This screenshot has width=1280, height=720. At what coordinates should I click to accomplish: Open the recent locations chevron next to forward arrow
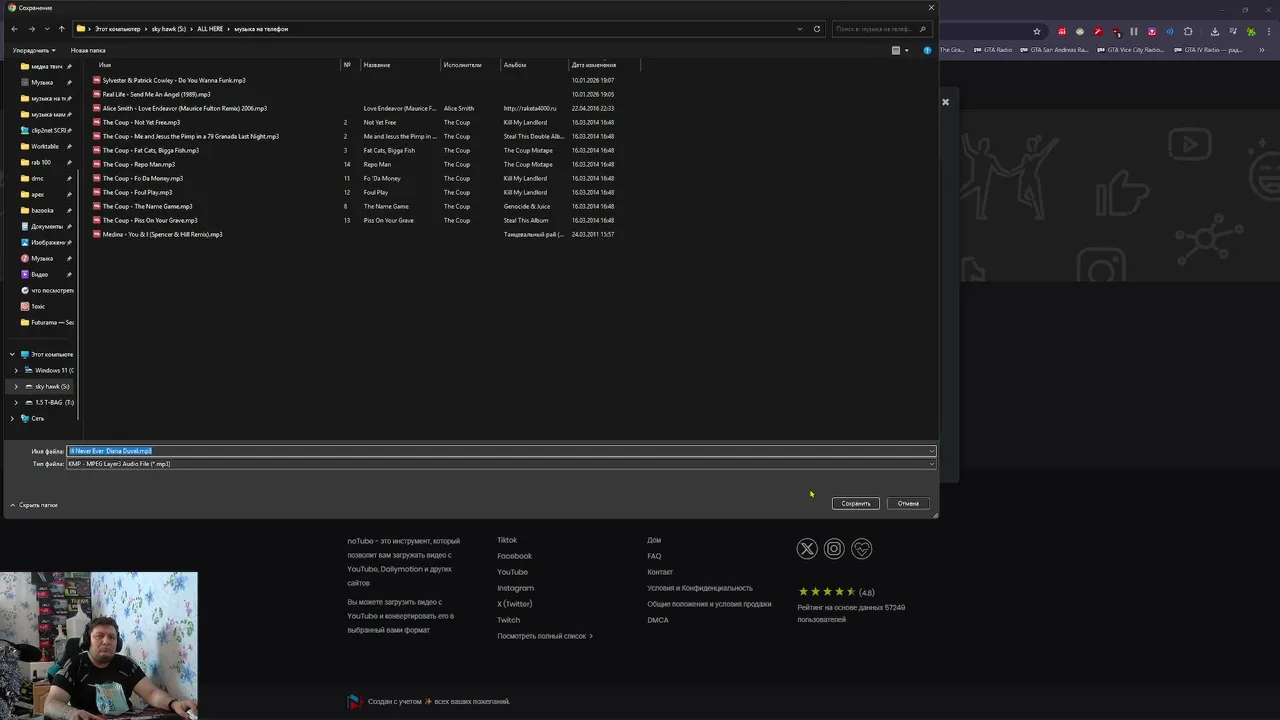tap(46, 29)
